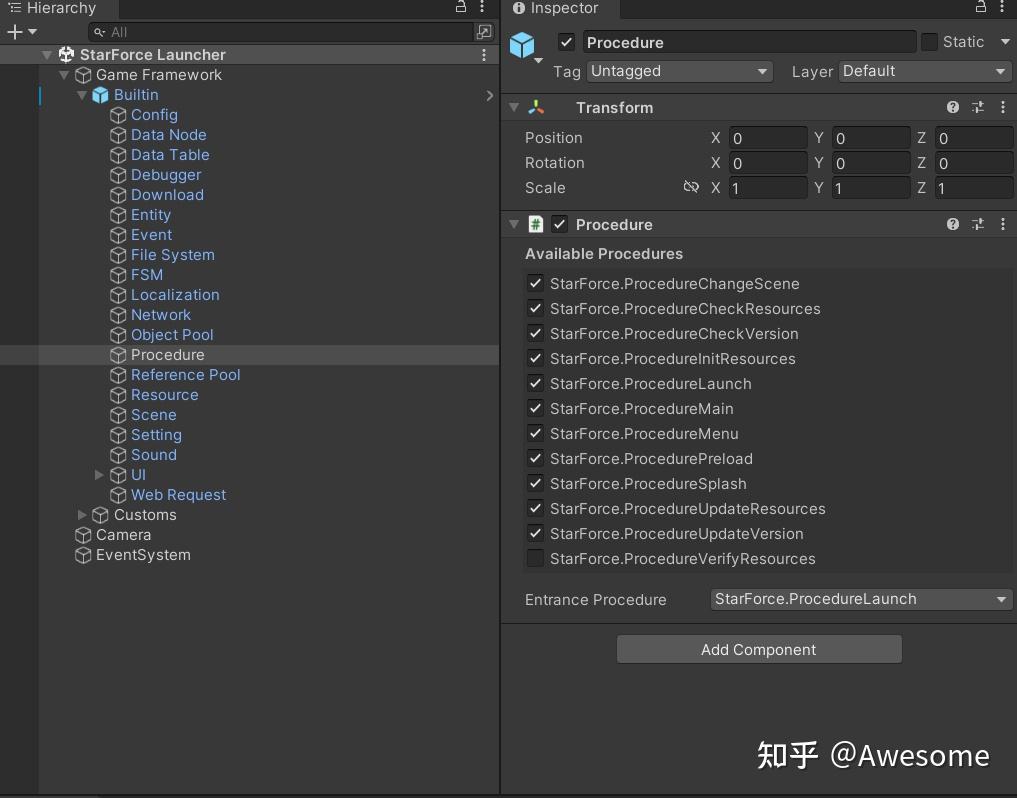This screenshot has height=798, width=1017.
Task: Toggle the Scale constrain proportions link icon
Action: click(x=691, y=188)
